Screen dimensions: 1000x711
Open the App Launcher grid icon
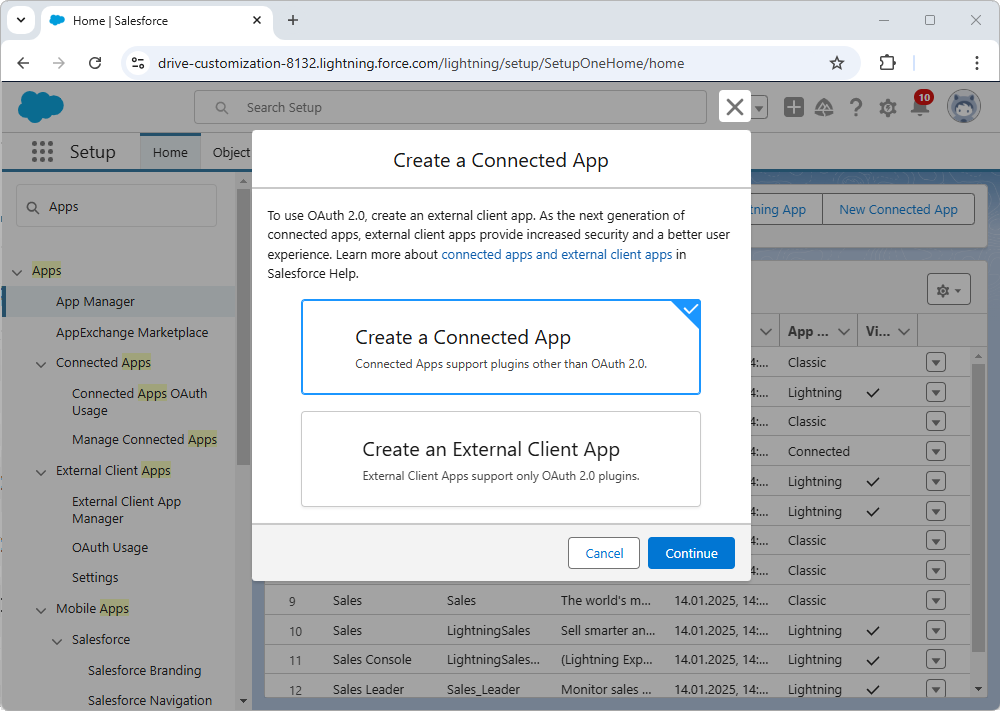[x=42, y=151]
